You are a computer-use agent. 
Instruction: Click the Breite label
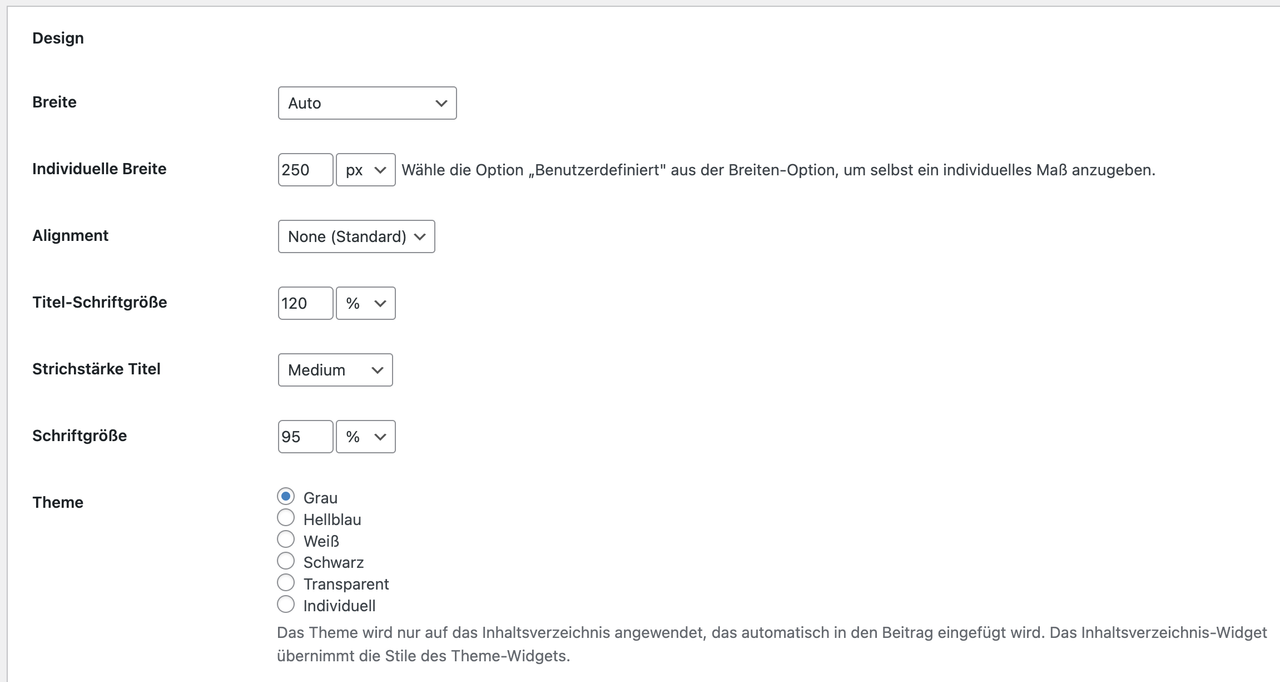(x=54, y=102)
